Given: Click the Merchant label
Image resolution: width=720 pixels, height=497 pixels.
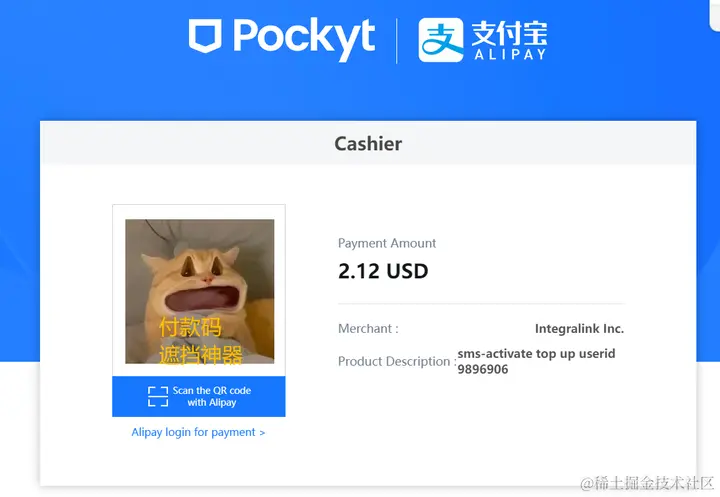Looking at the screenshot, I should pyautogui.click(x=368, y=329).
